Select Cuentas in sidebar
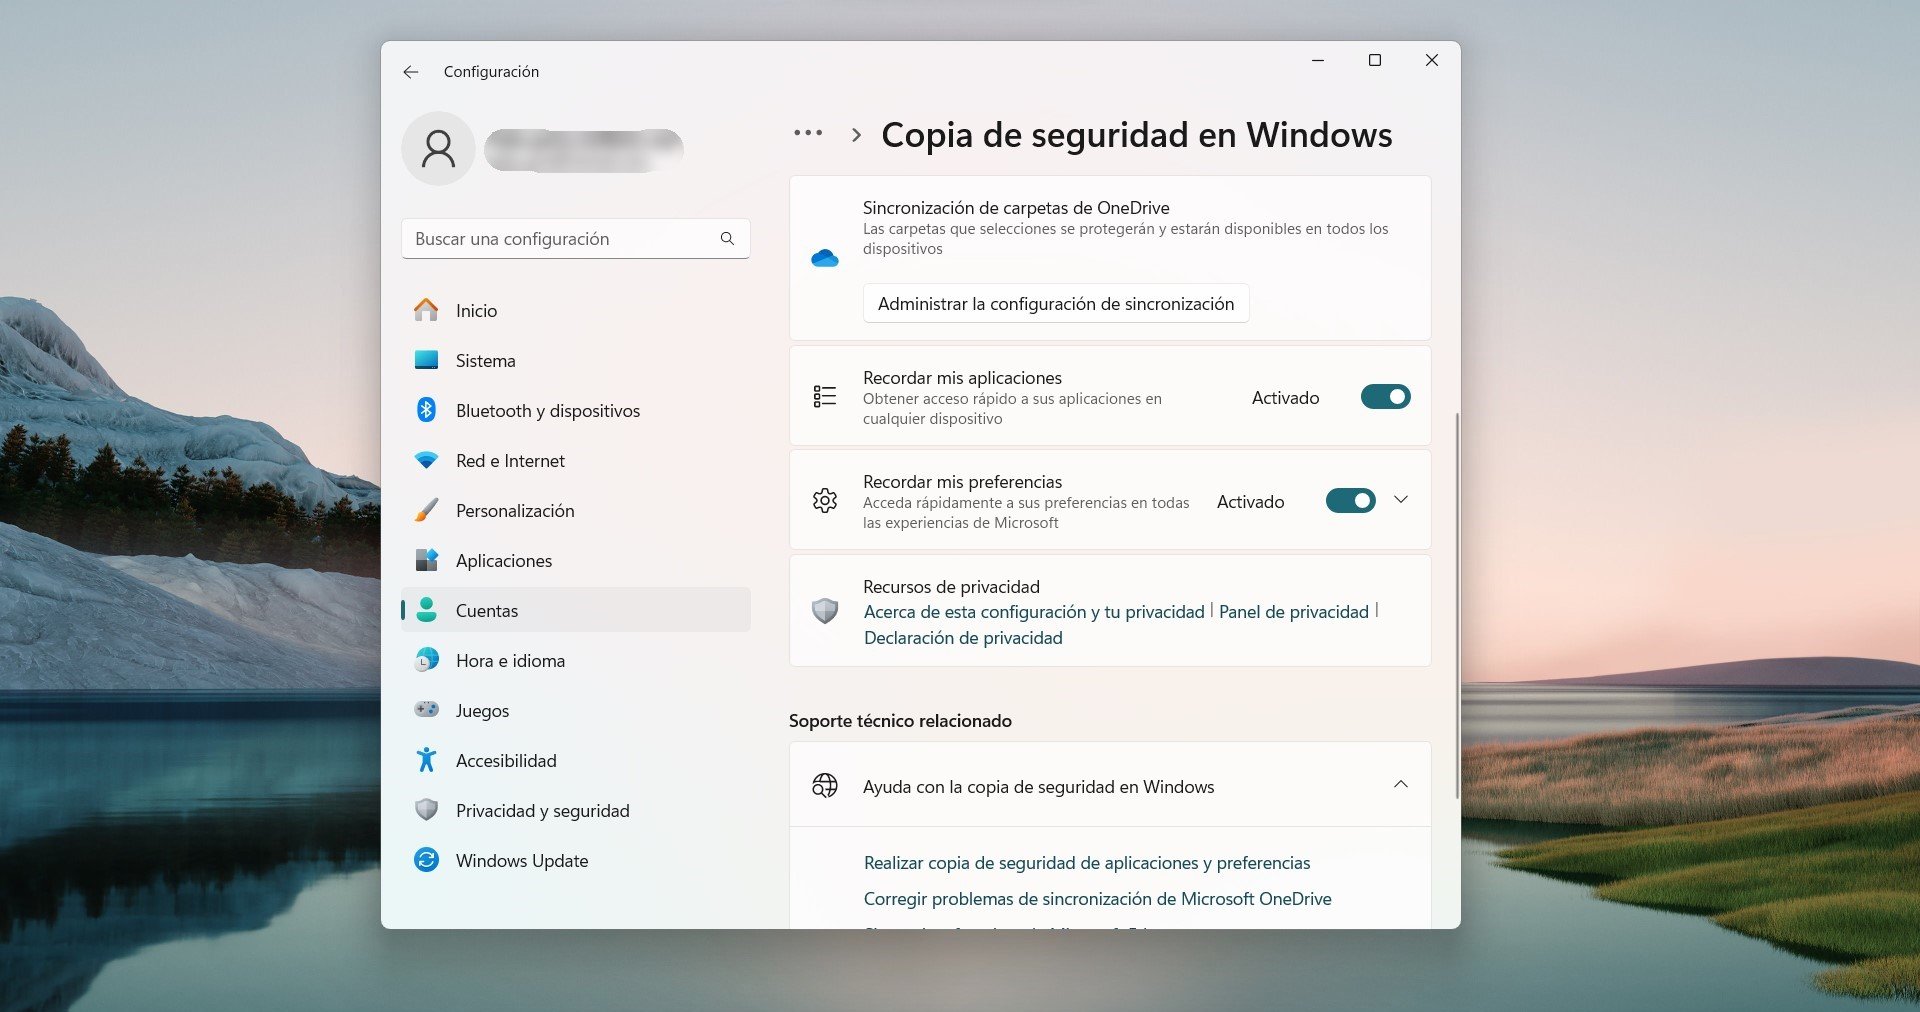 (x=575, y=610)
